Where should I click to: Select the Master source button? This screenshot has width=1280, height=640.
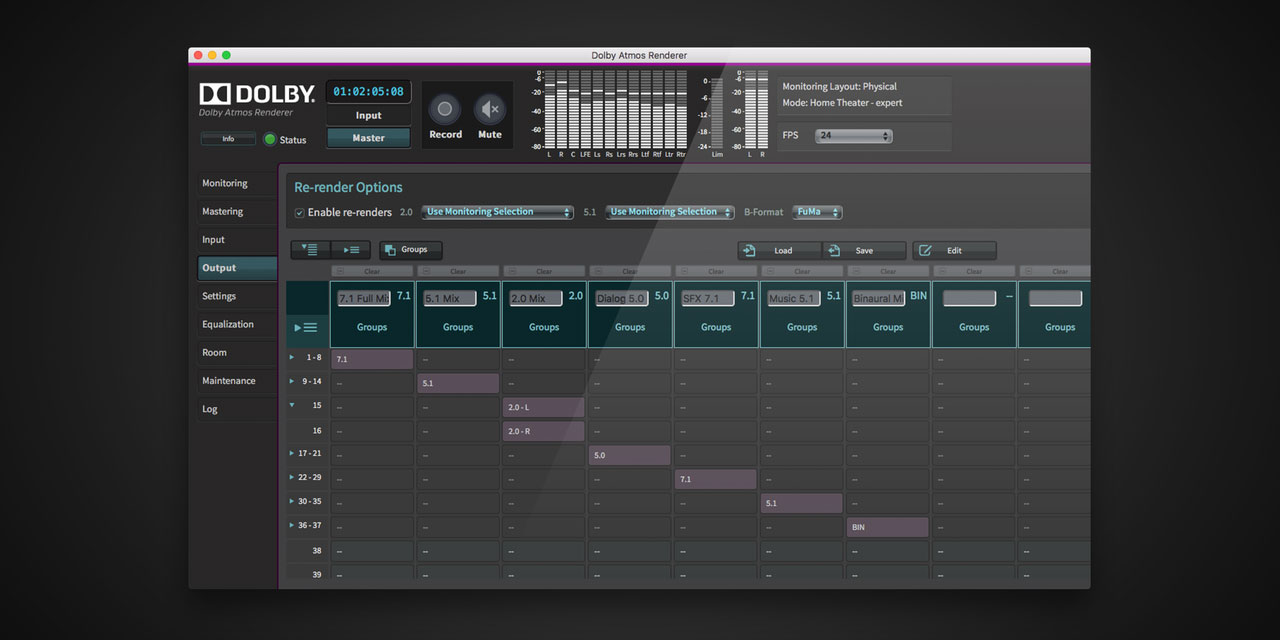[368, 138]
